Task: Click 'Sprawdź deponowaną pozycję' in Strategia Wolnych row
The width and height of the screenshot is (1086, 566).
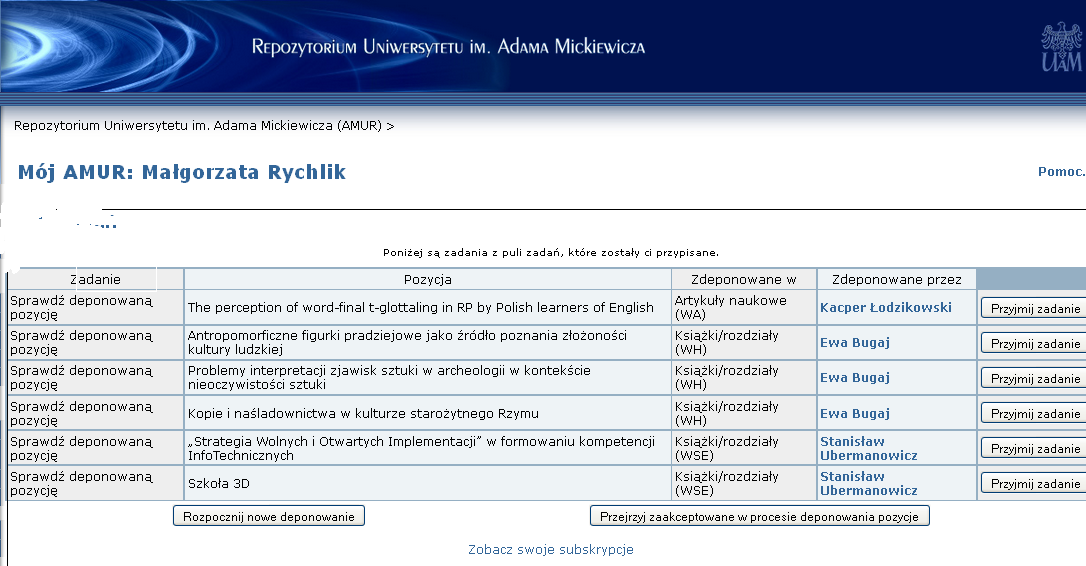Action: [81, 448]
